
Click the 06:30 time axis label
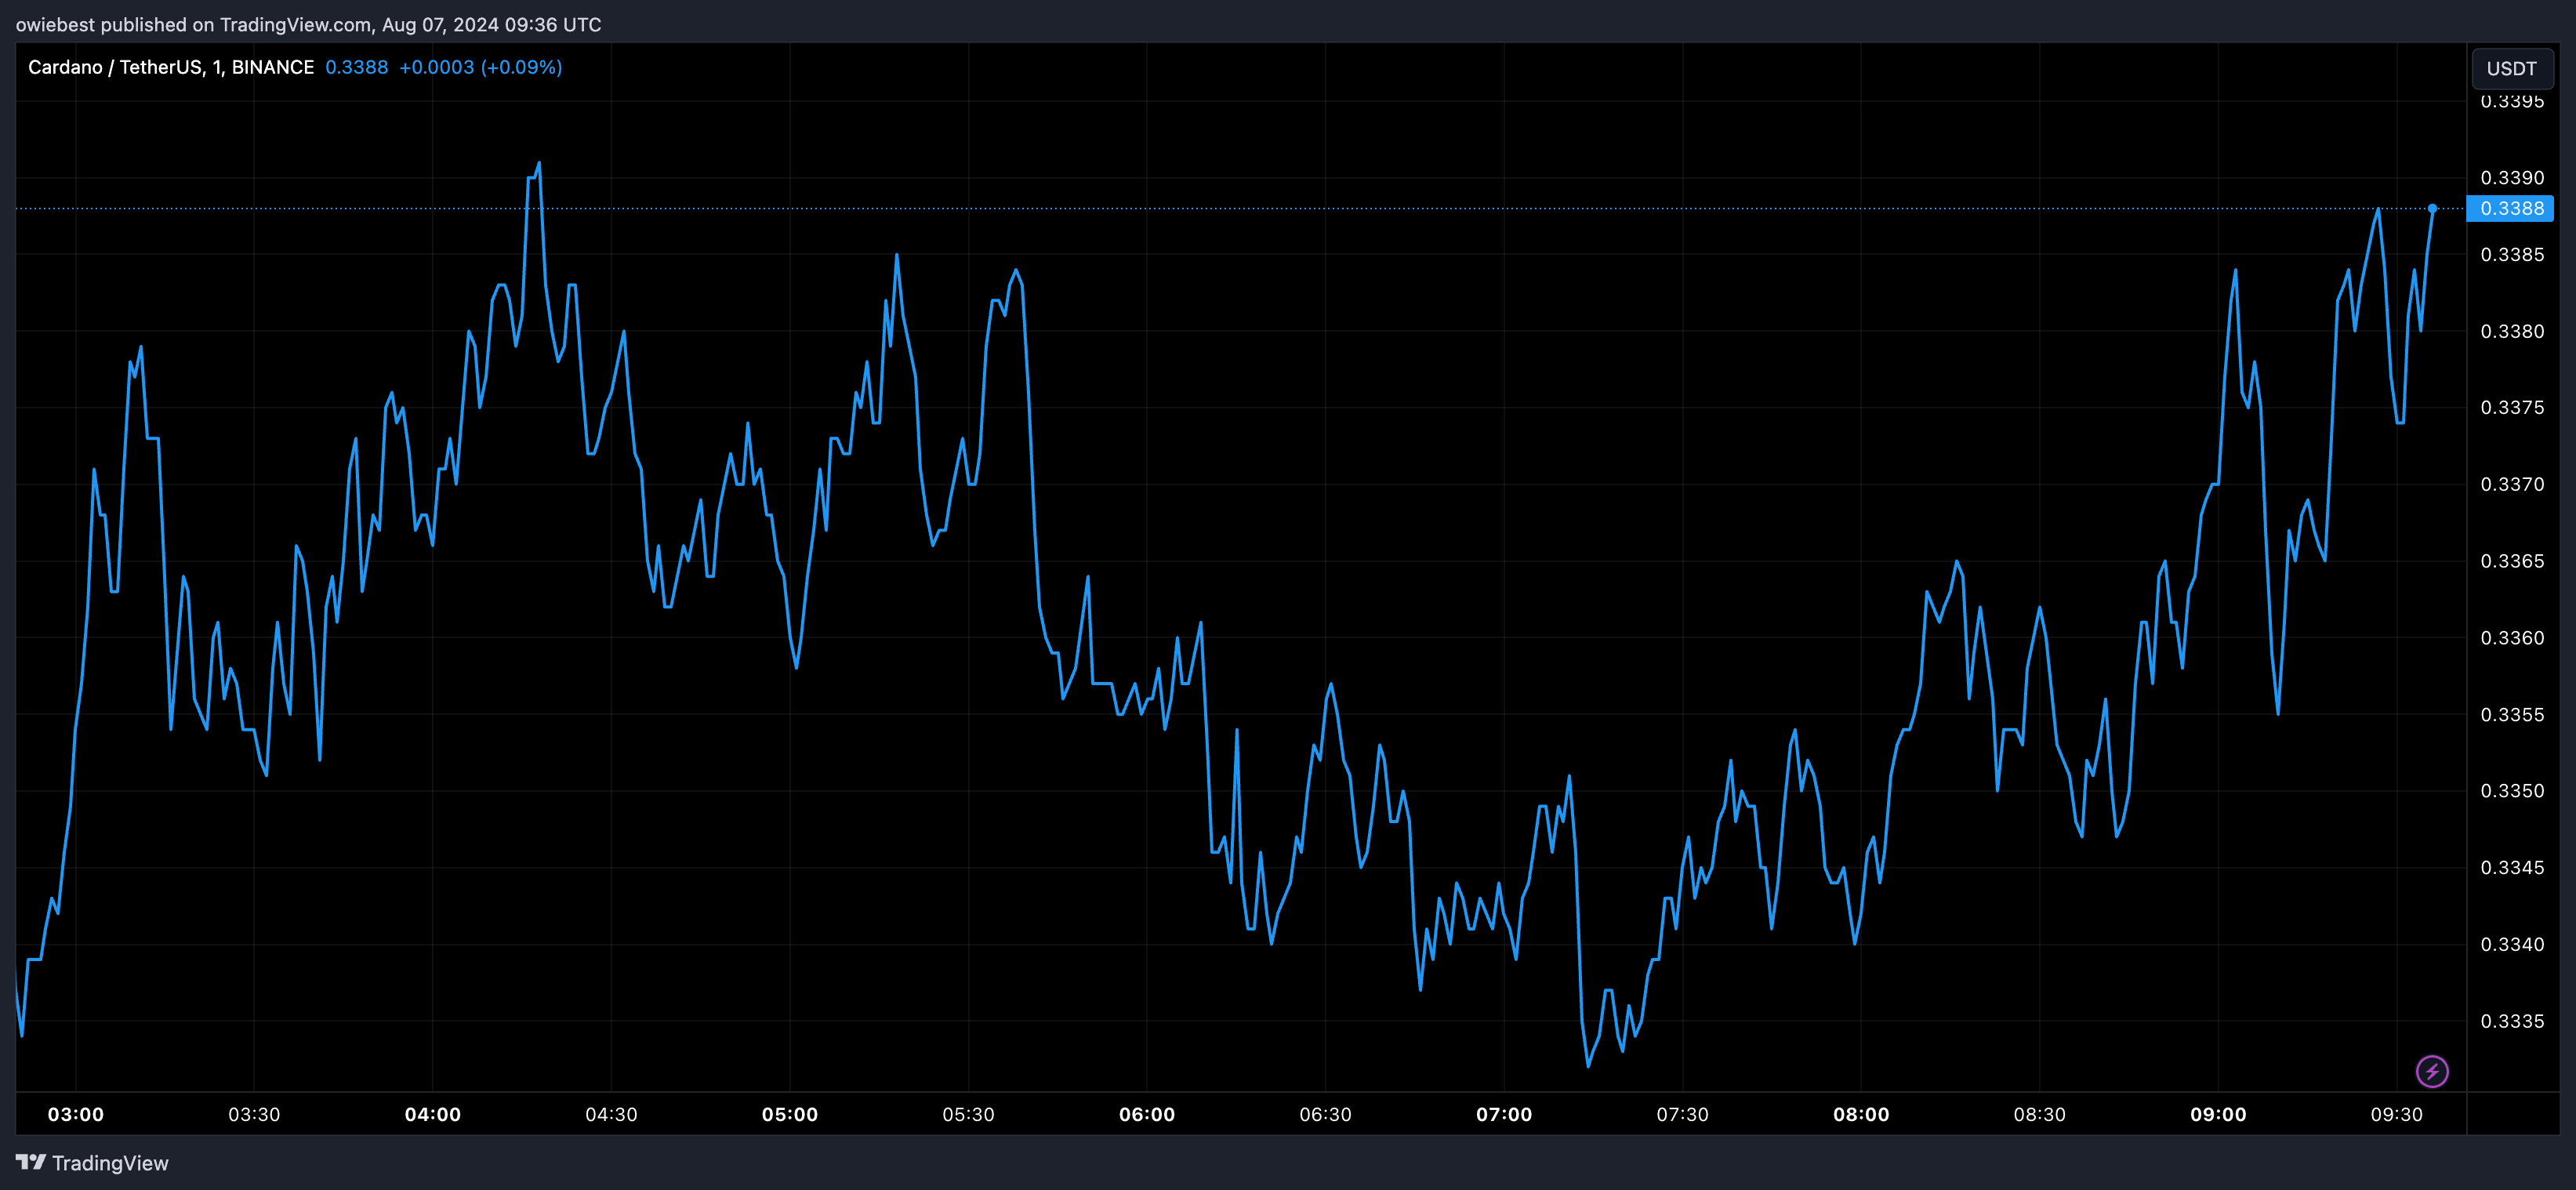point(1325,1114)
